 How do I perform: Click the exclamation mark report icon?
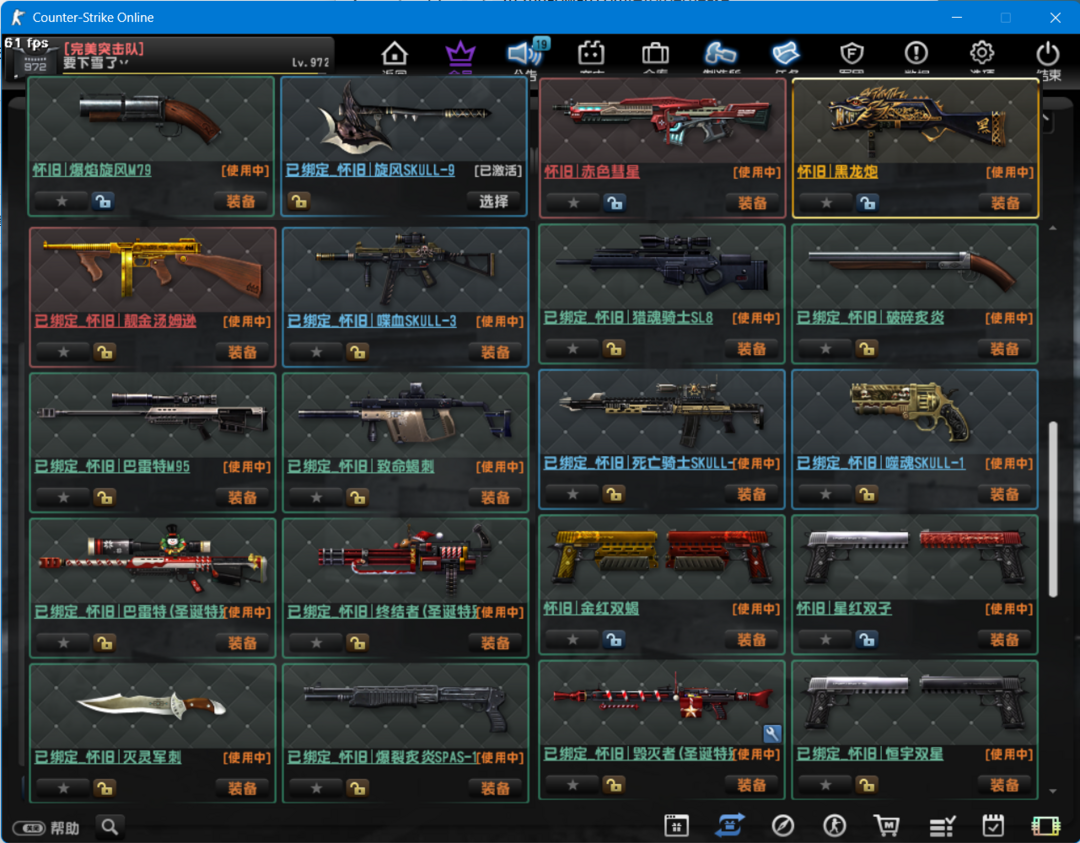point(916,53)
